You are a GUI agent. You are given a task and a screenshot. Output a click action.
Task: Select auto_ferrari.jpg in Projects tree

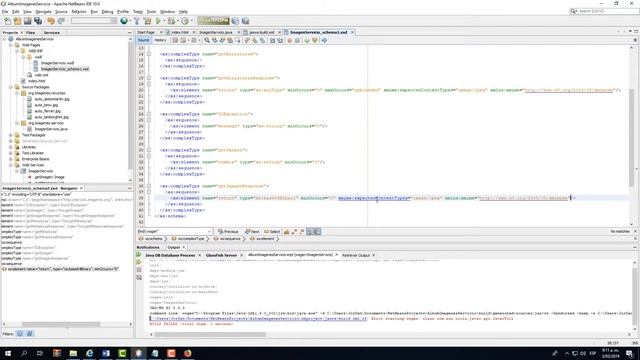(47, 111)
